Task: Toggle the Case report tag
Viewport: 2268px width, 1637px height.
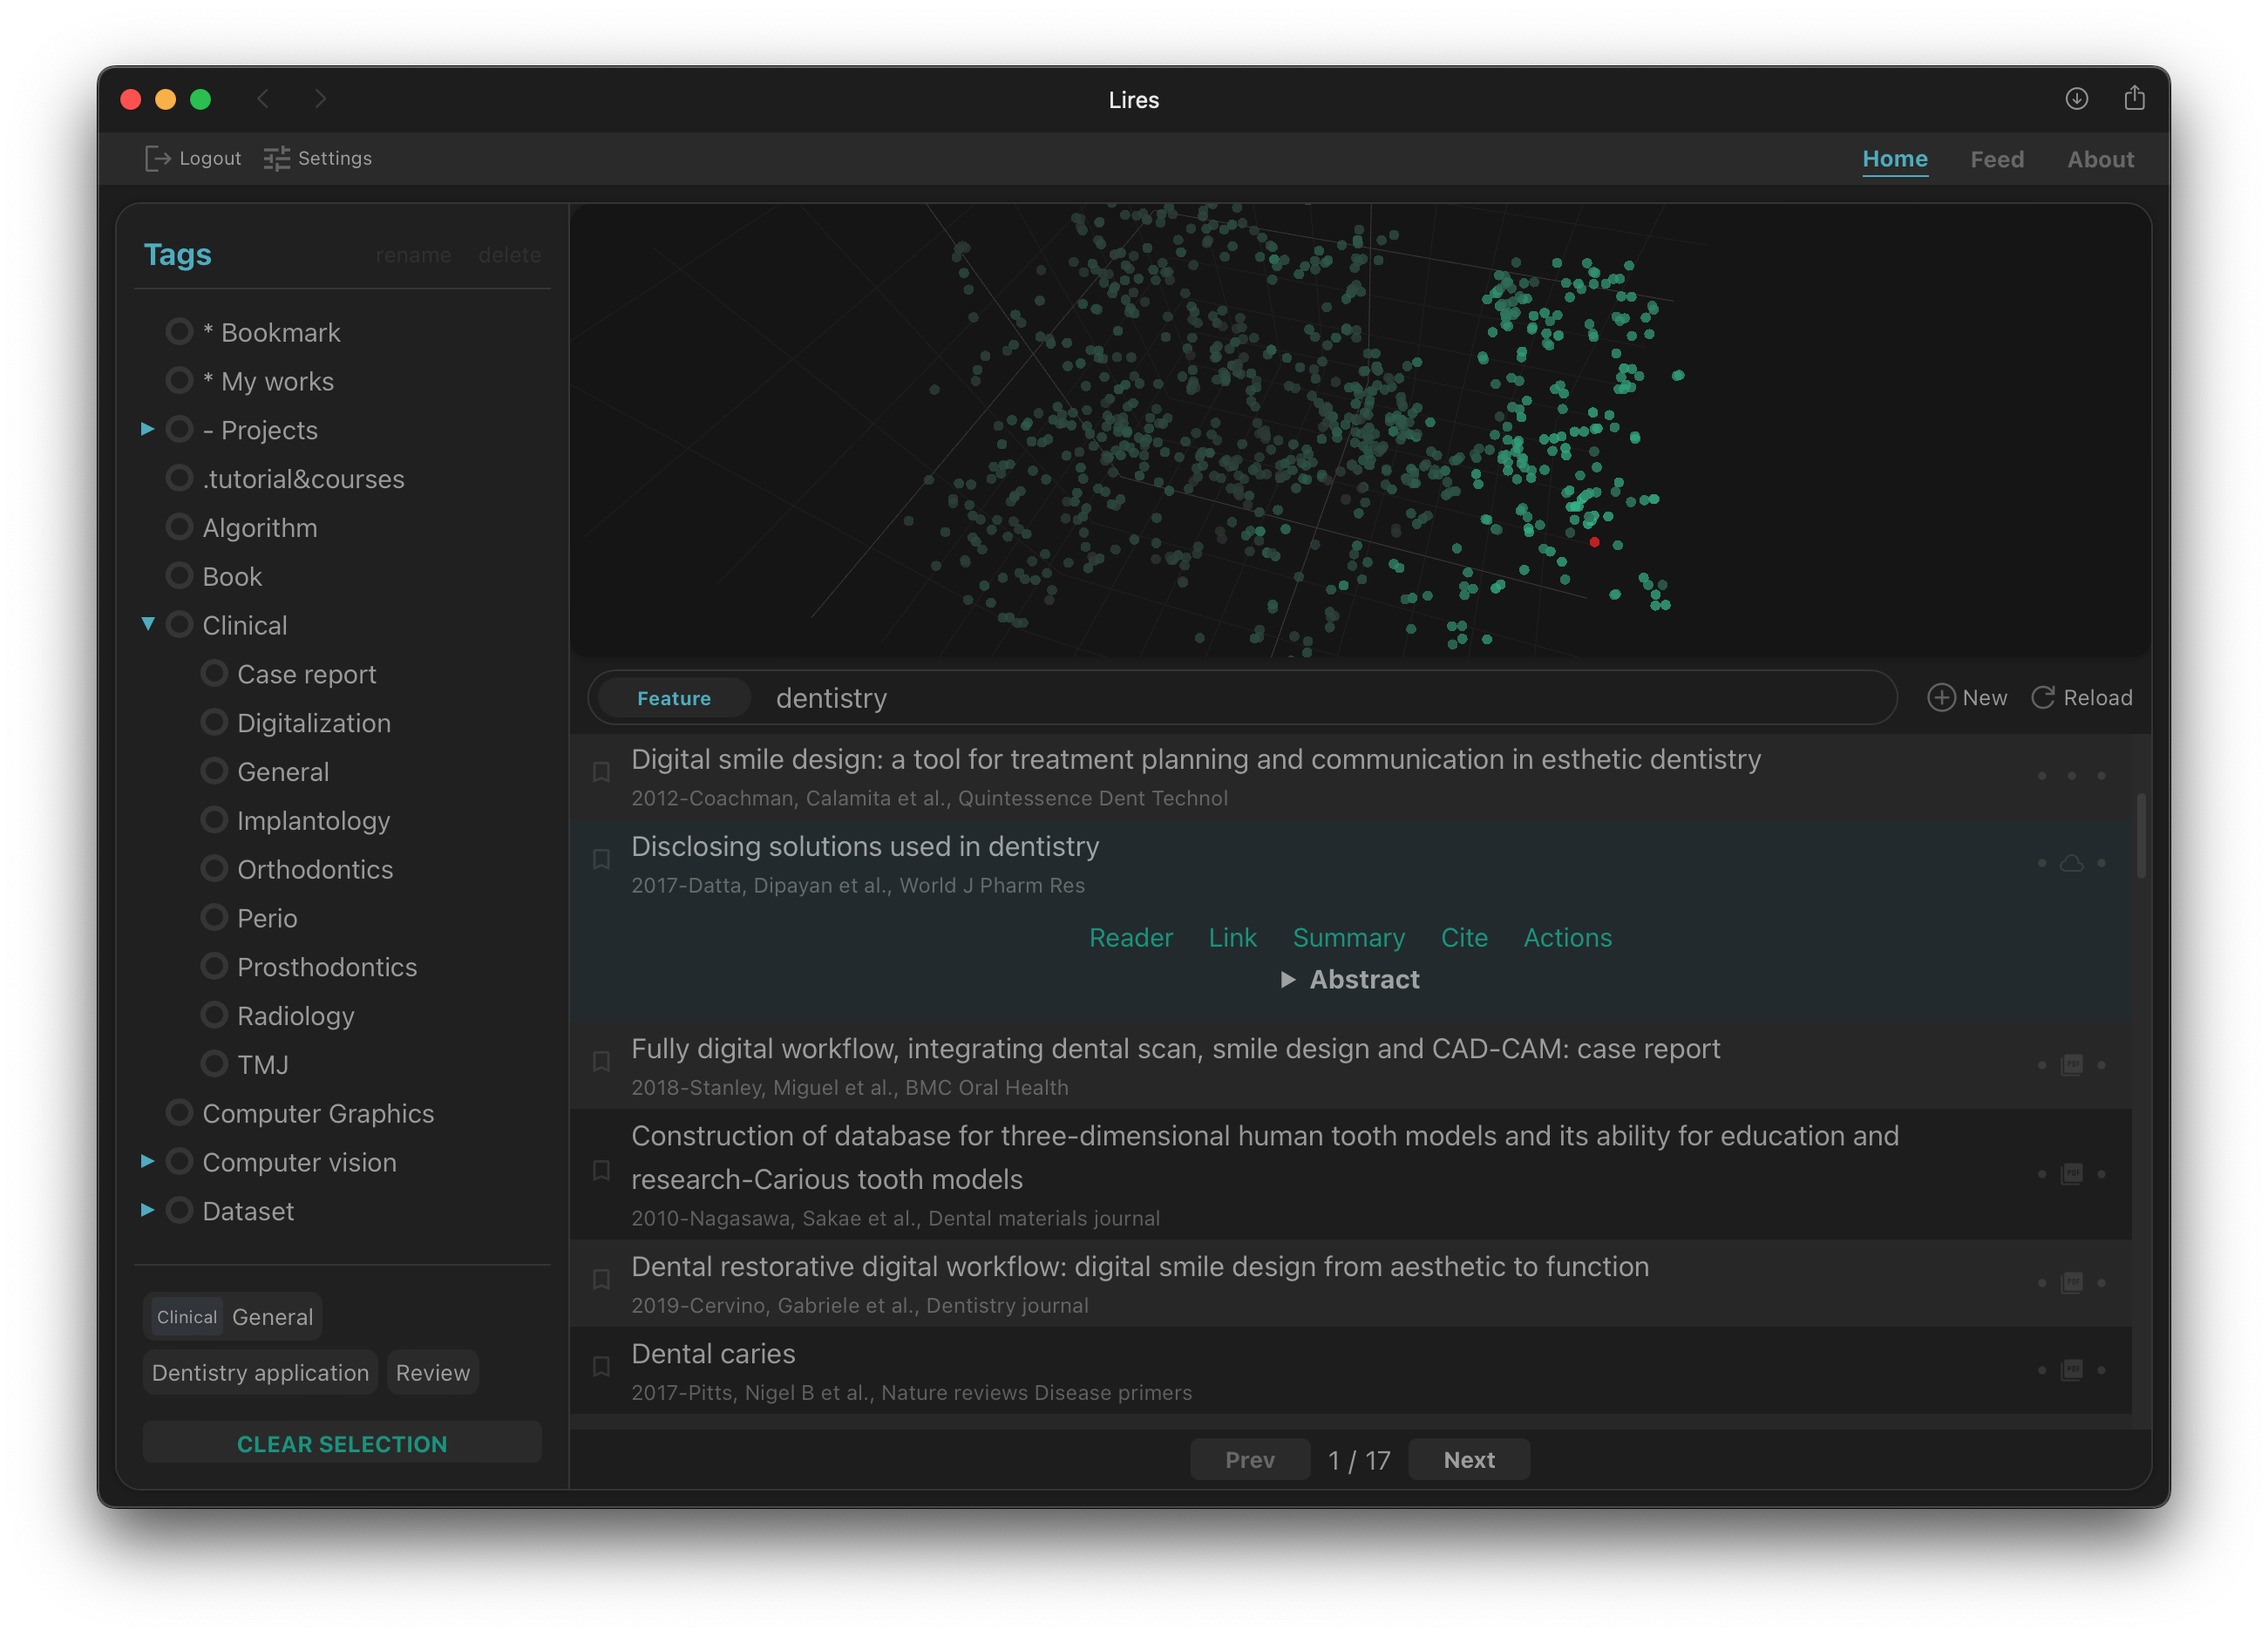Action: point(214,673)
